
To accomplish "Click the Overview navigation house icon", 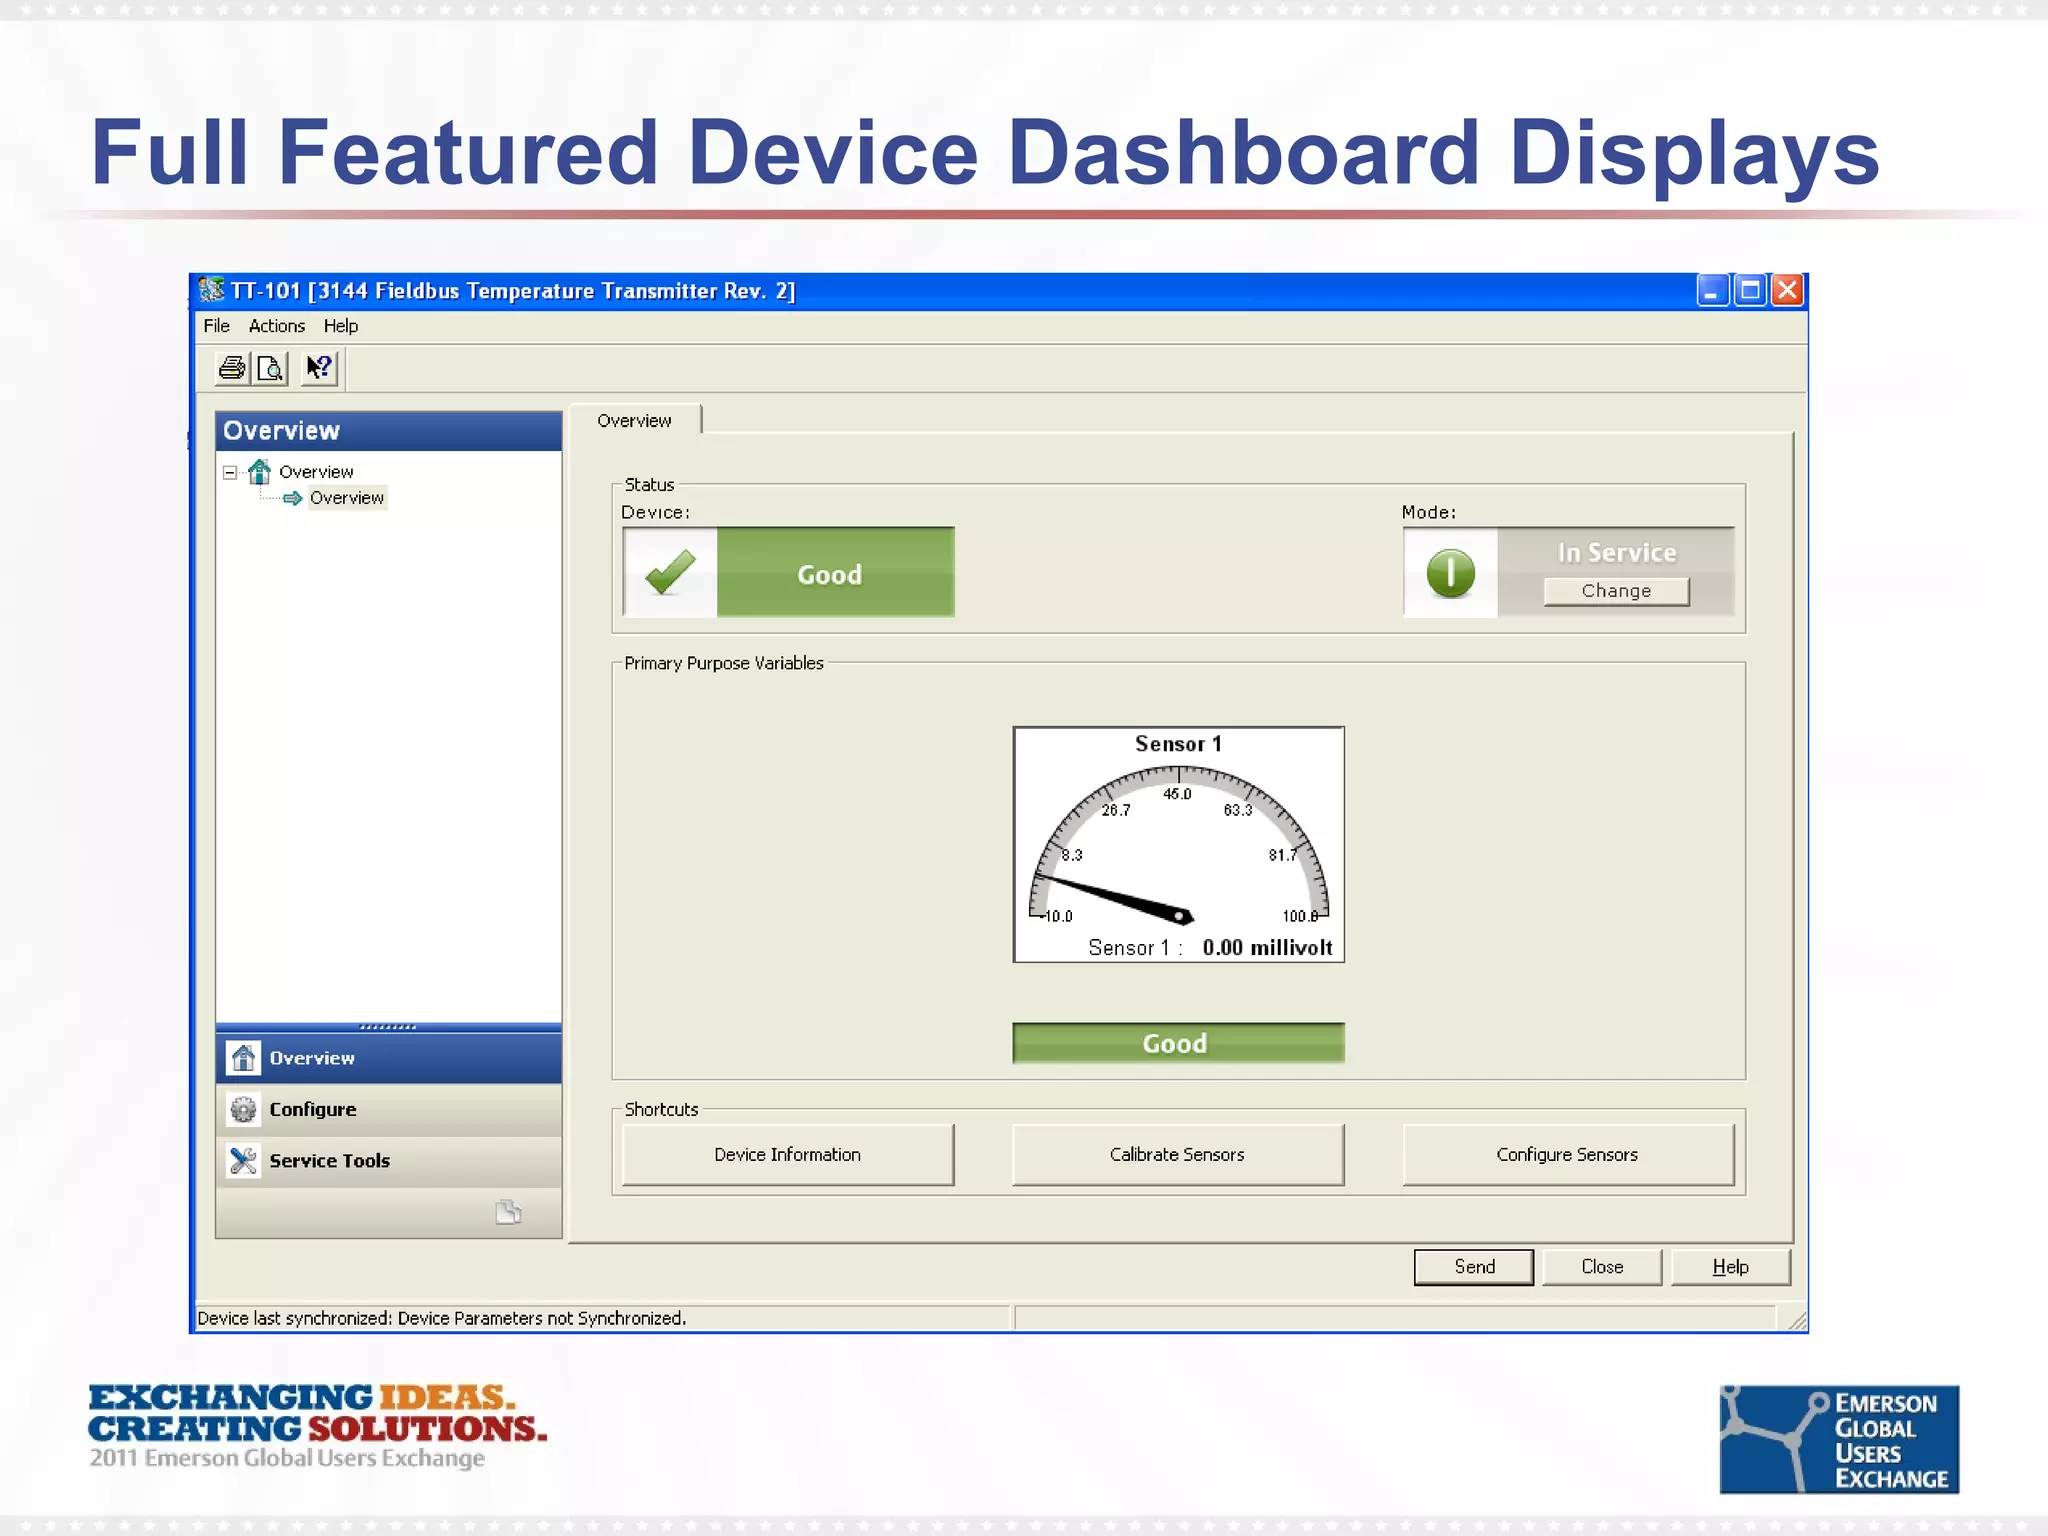I will pos(243,1058).
